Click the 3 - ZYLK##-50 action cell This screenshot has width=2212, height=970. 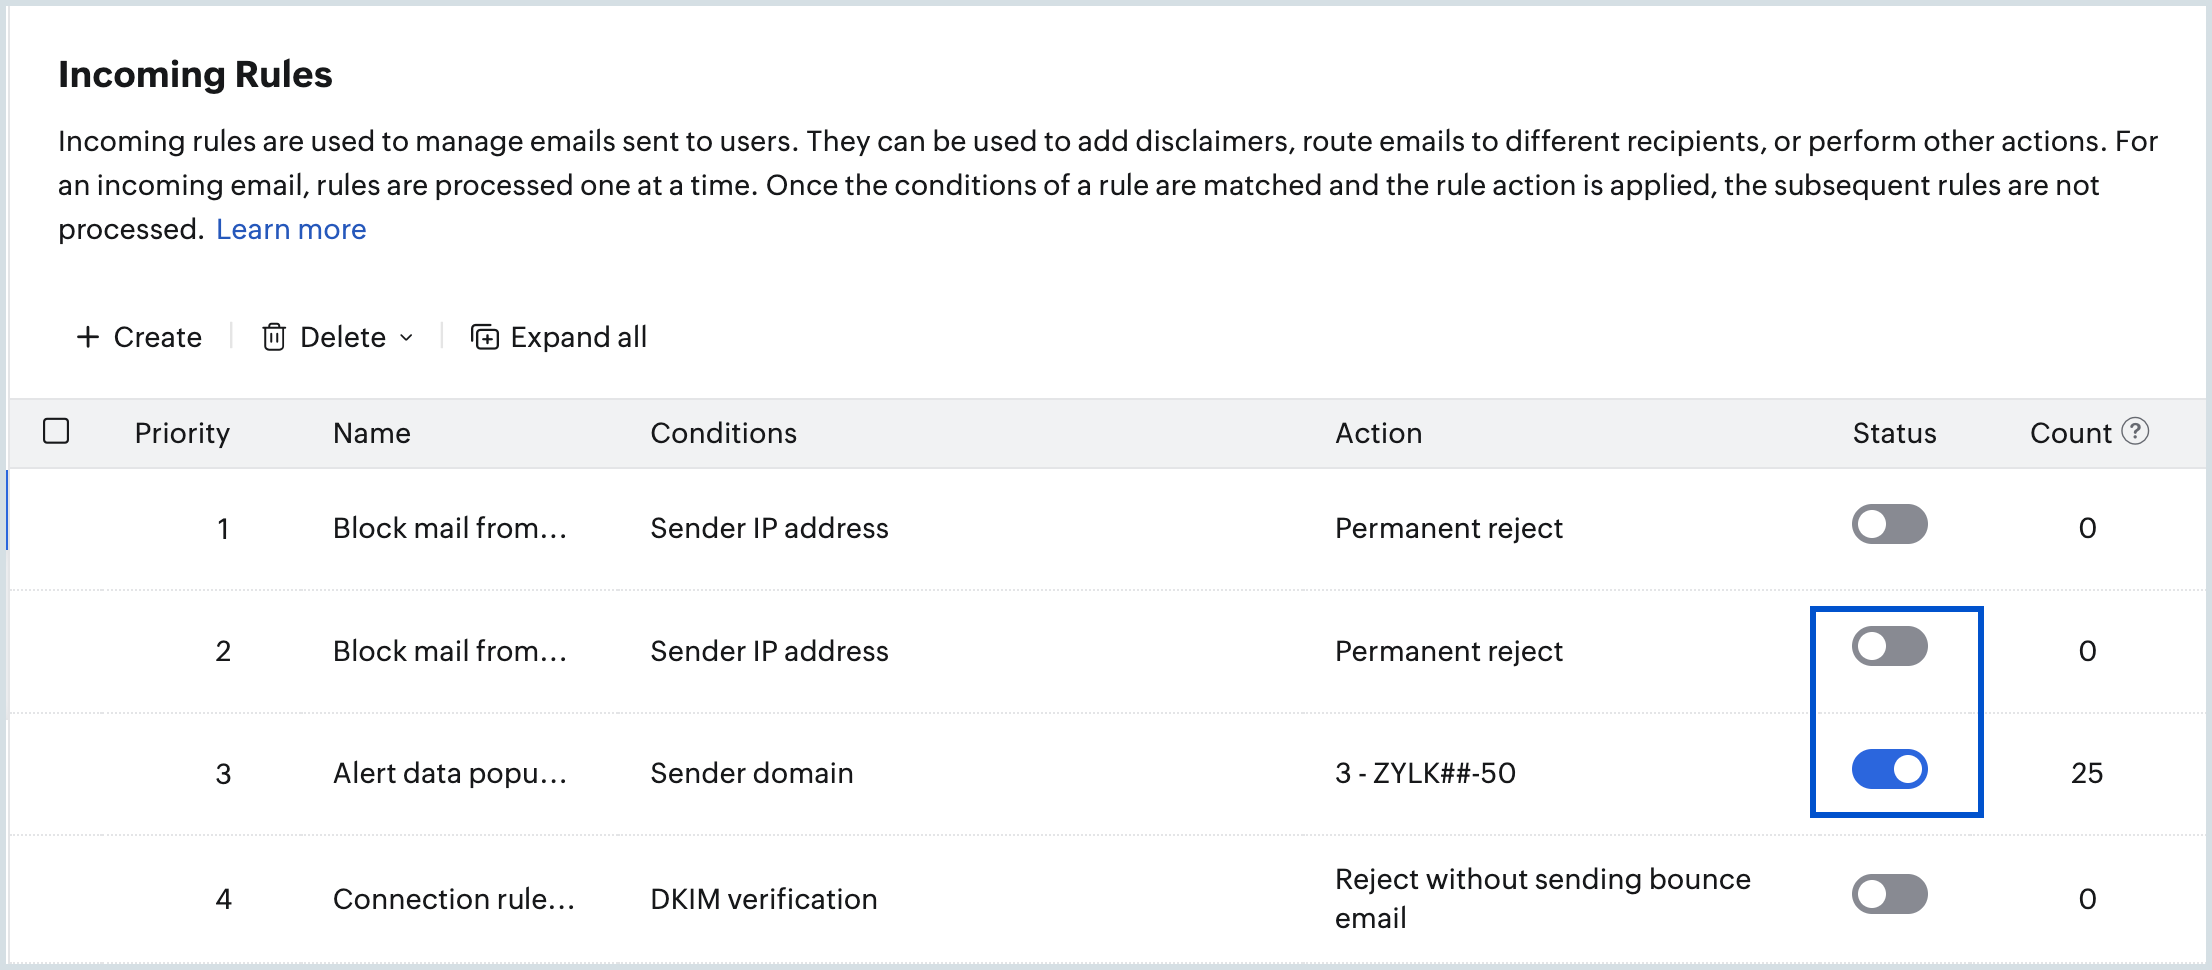click(x=1425, y=773)
